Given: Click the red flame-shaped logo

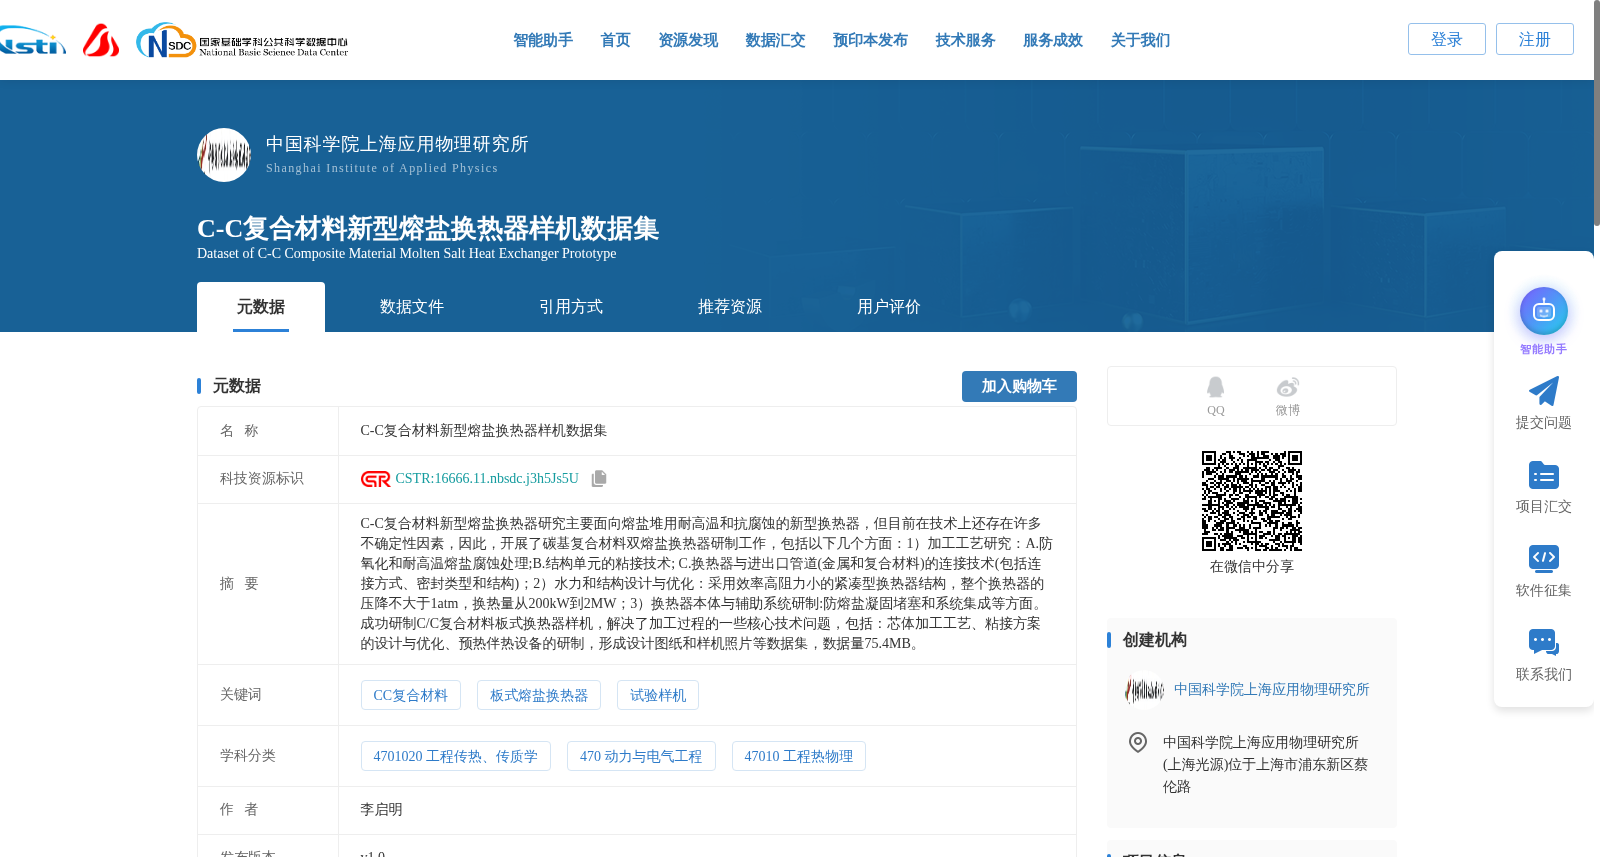Looking at the screenshot, I should coord(100,40).
